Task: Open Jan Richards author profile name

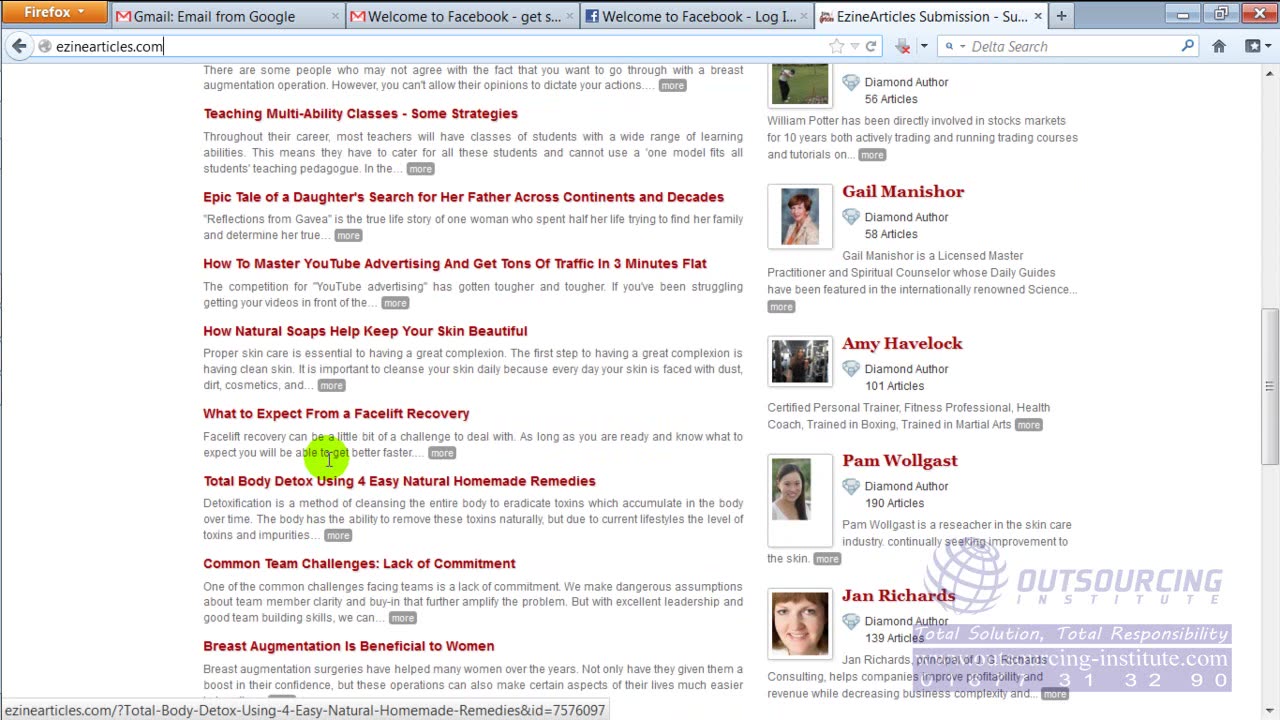Action: pyautogui.click(x=898, y=596)
